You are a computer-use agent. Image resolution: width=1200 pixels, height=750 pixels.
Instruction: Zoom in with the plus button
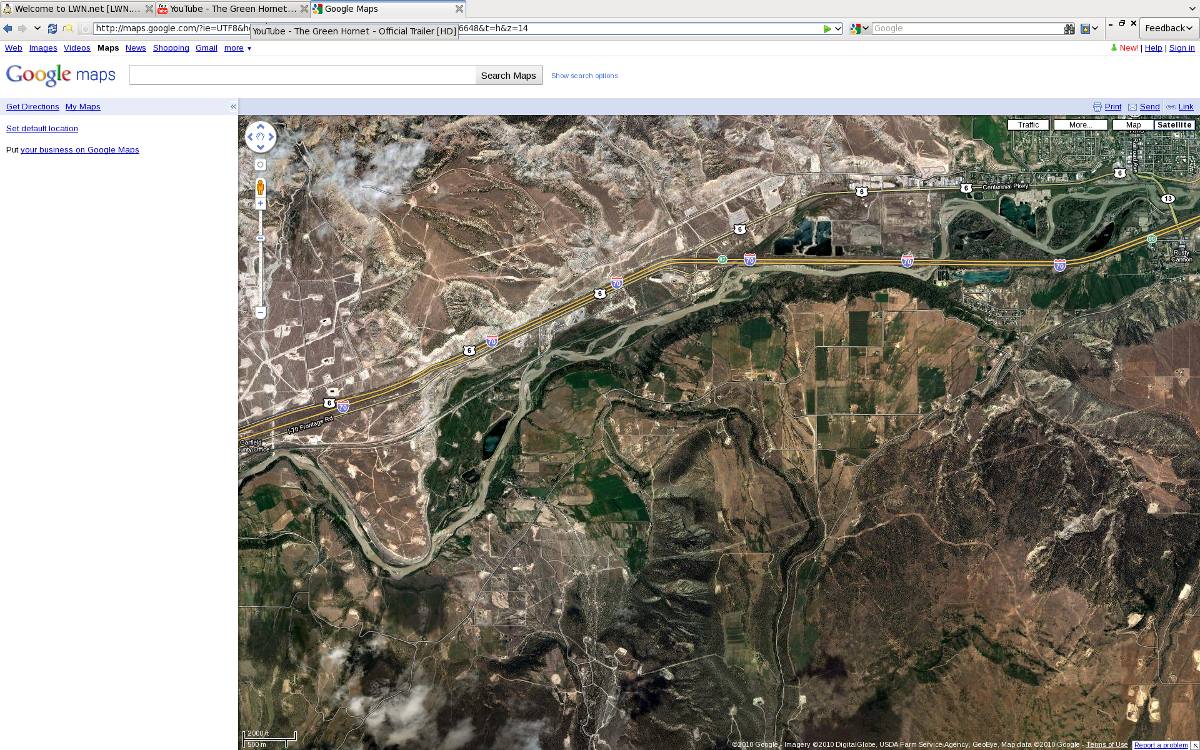tap(260, 203)
